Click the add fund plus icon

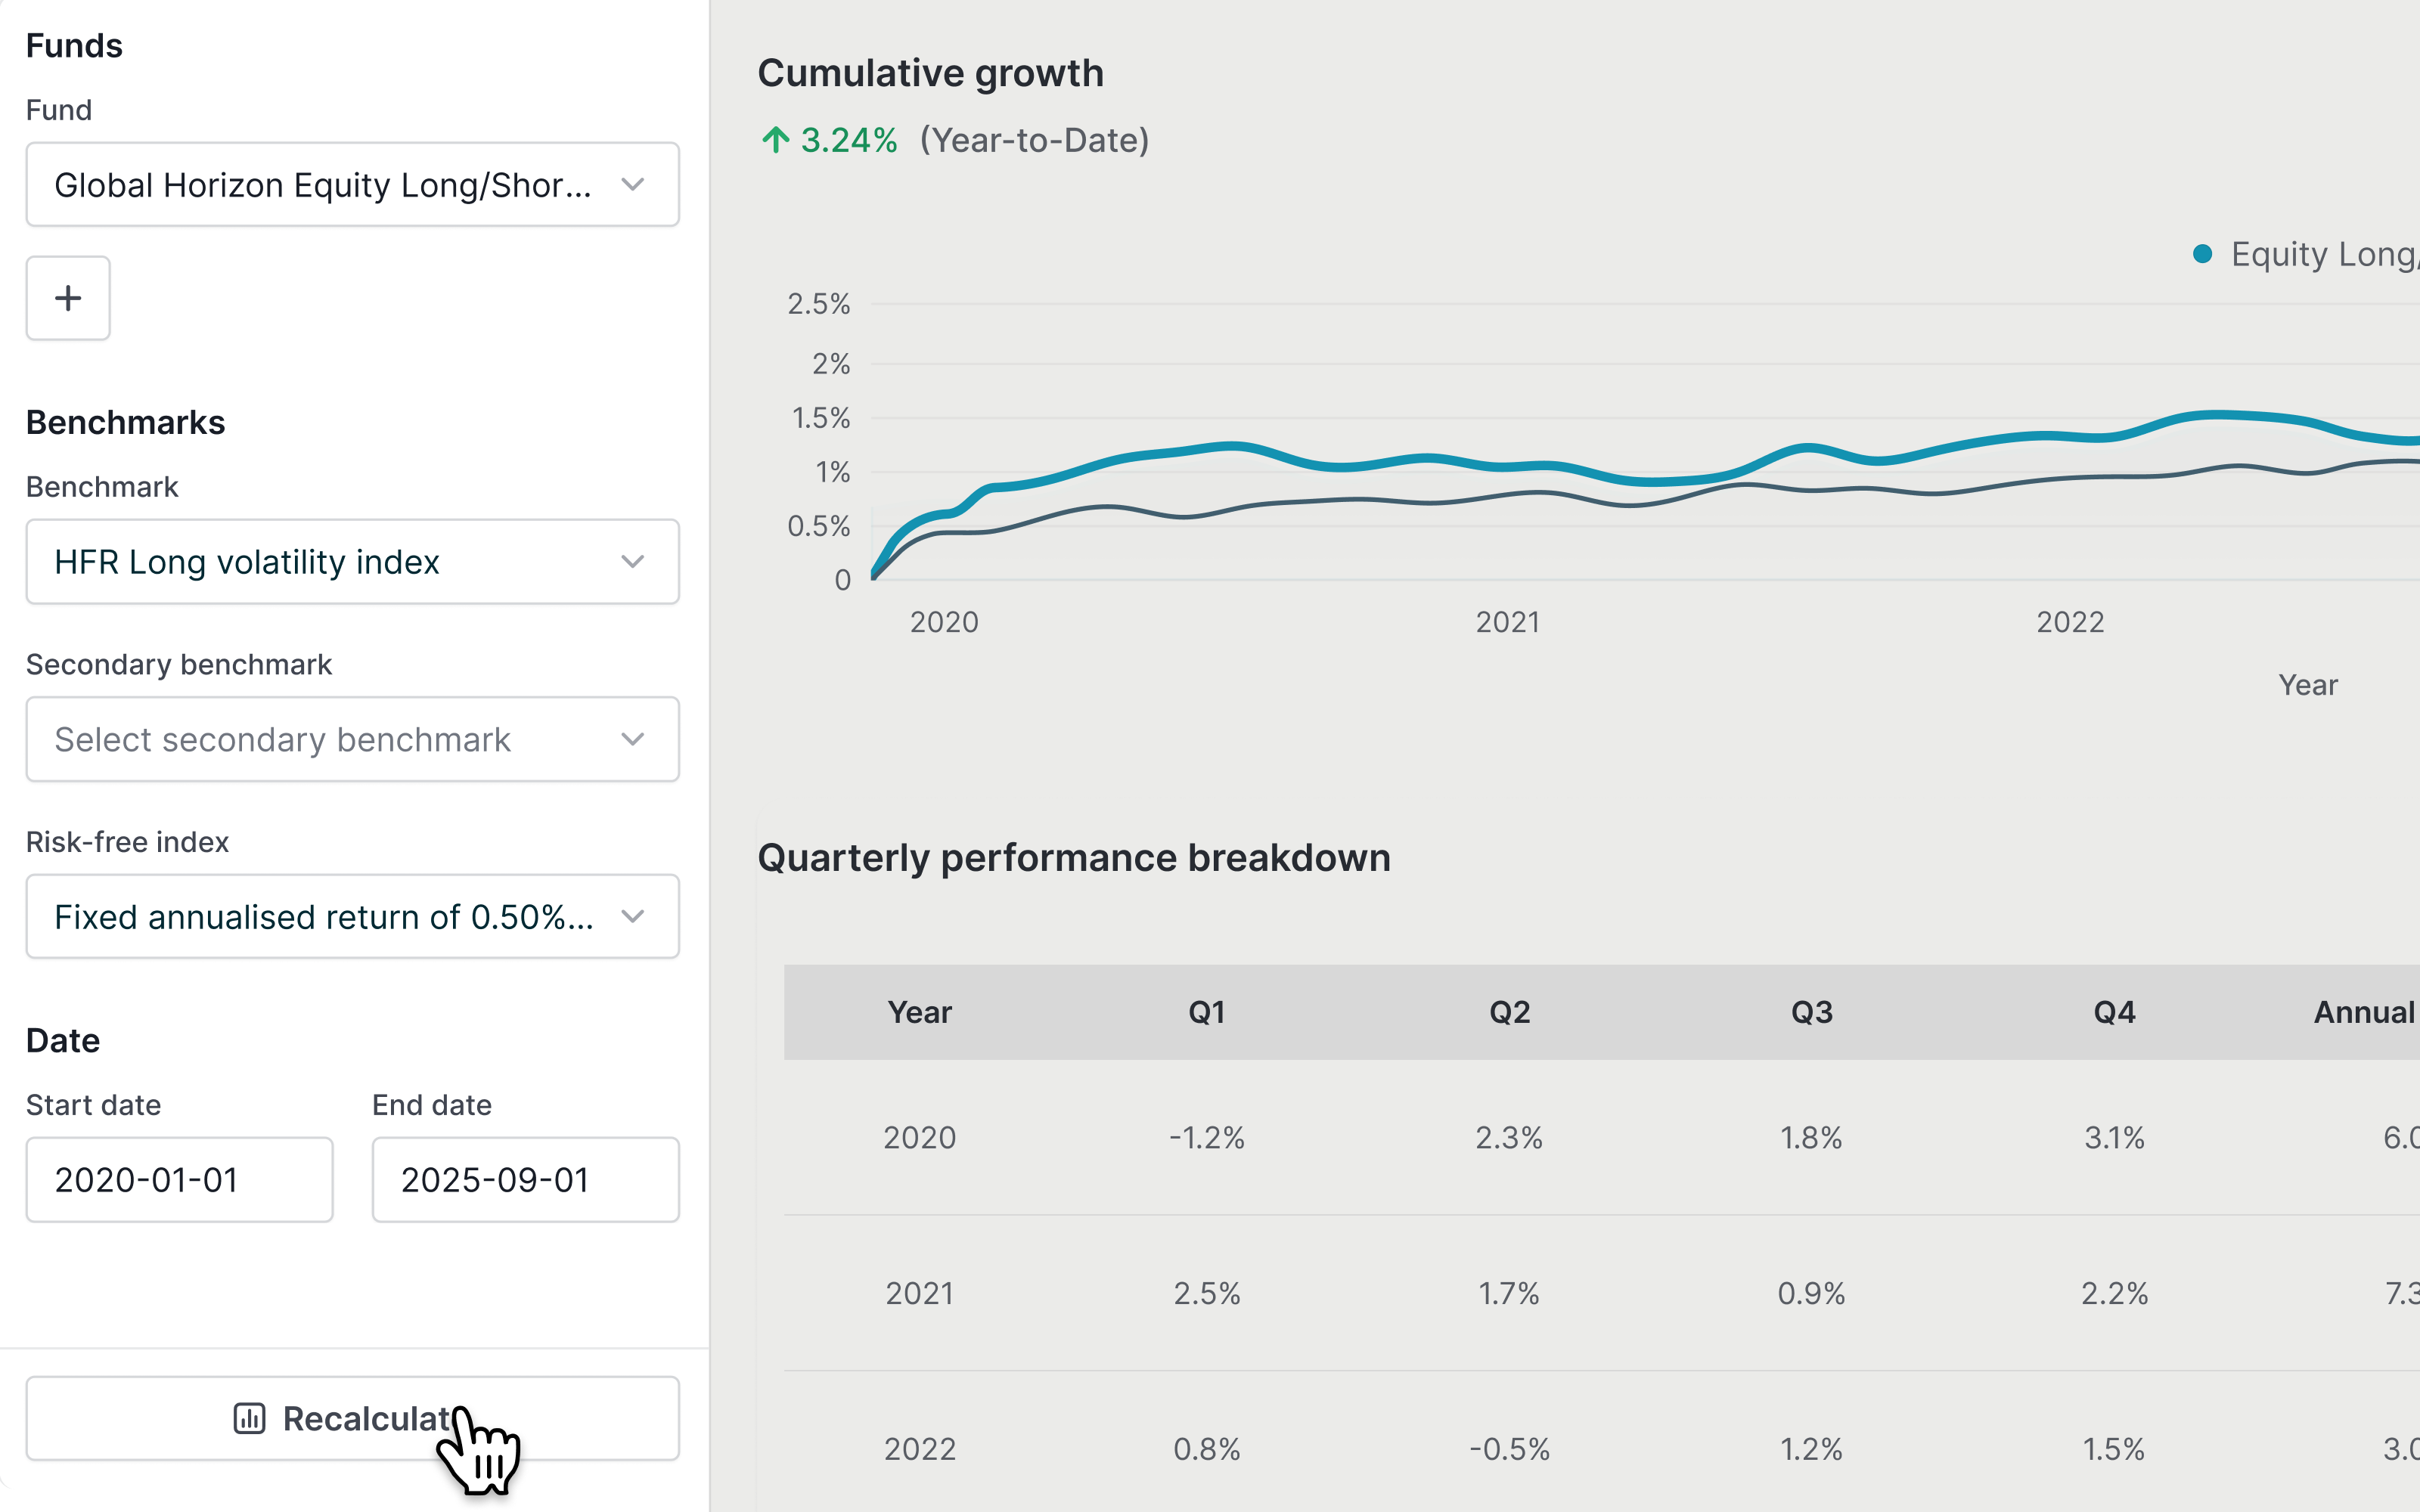click(68, 297)
